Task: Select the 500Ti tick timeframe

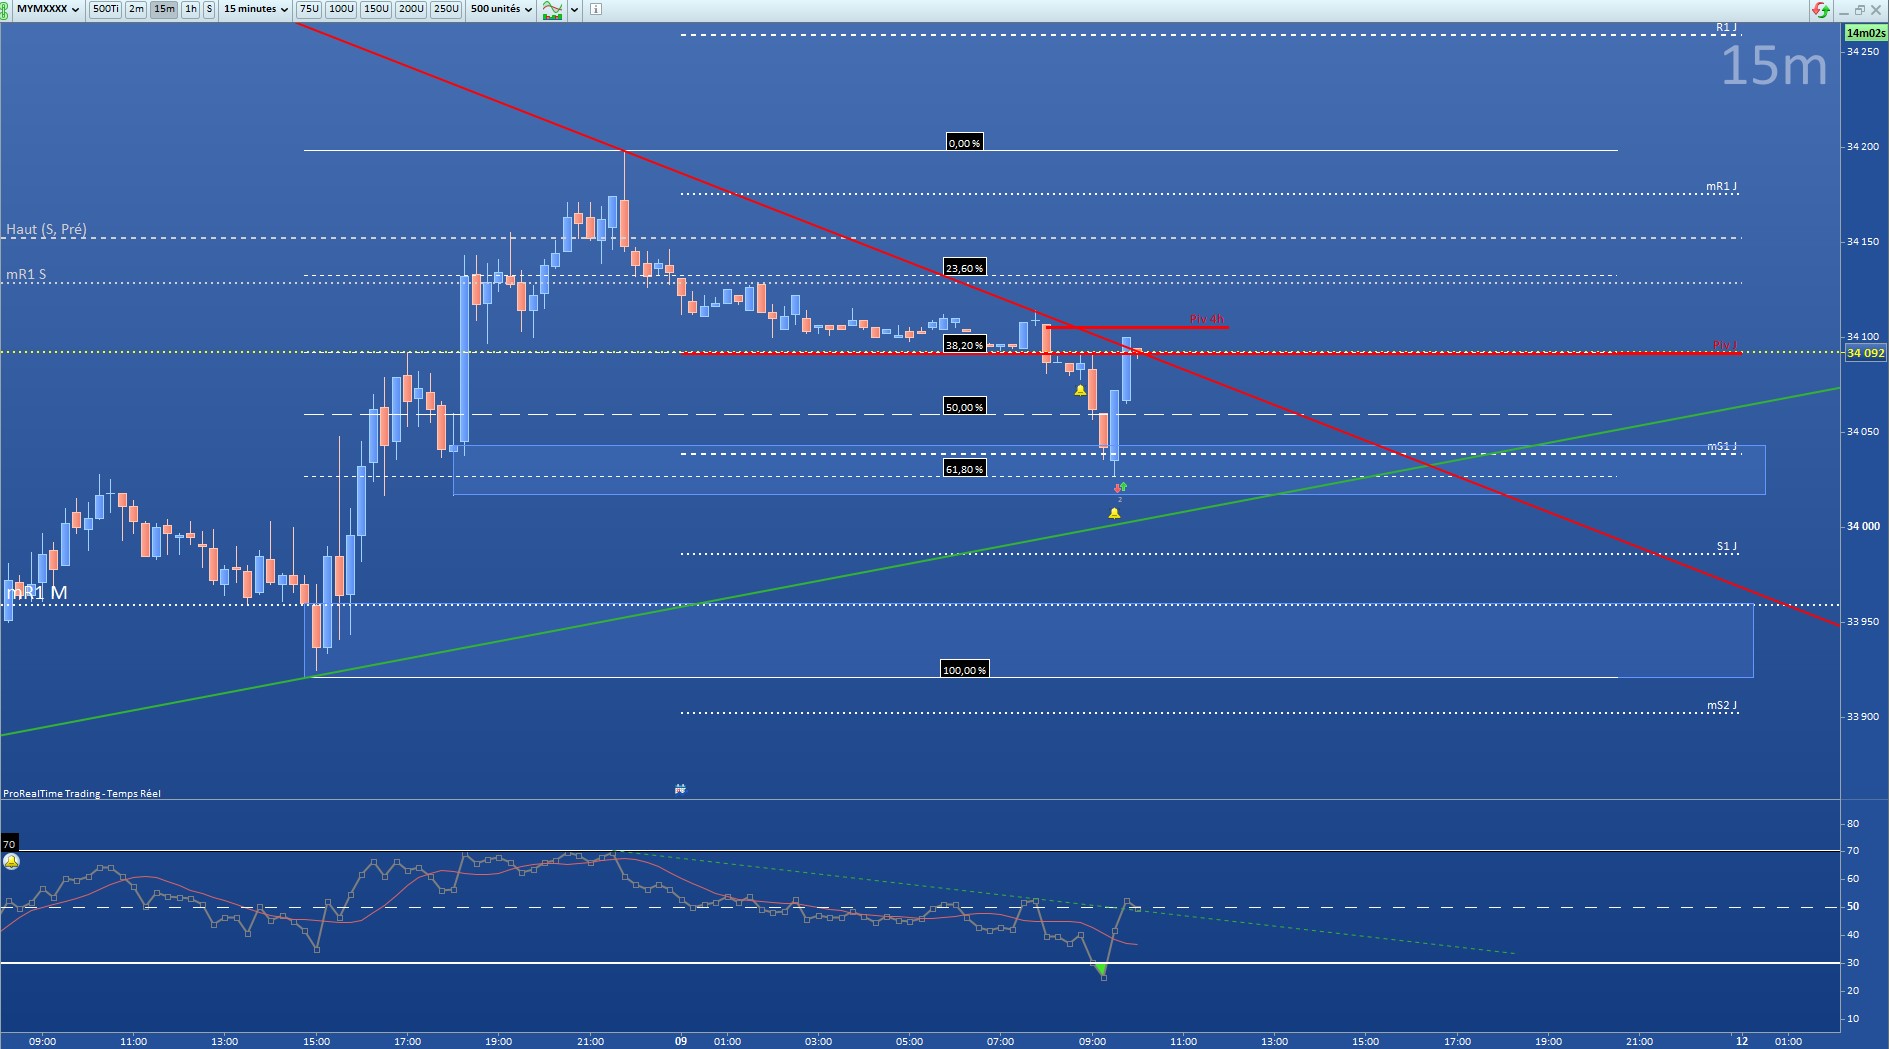Action: (105, 9)
